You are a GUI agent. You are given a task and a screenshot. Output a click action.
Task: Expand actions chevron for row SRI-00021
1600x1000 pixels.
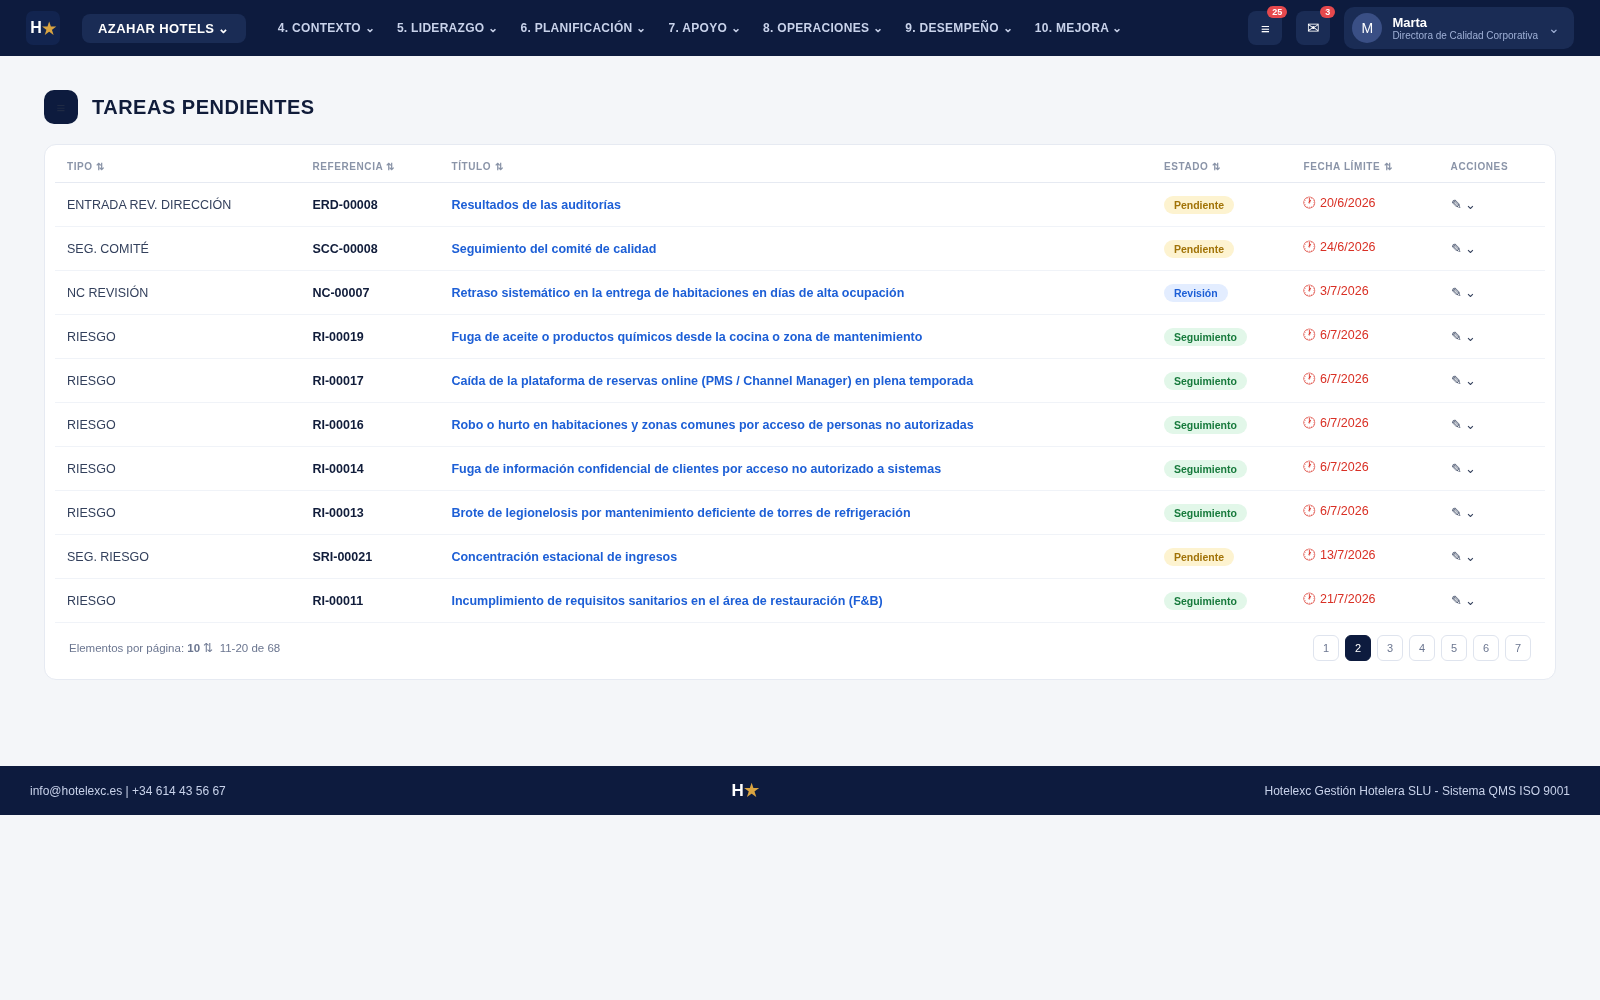[1470, 557]
